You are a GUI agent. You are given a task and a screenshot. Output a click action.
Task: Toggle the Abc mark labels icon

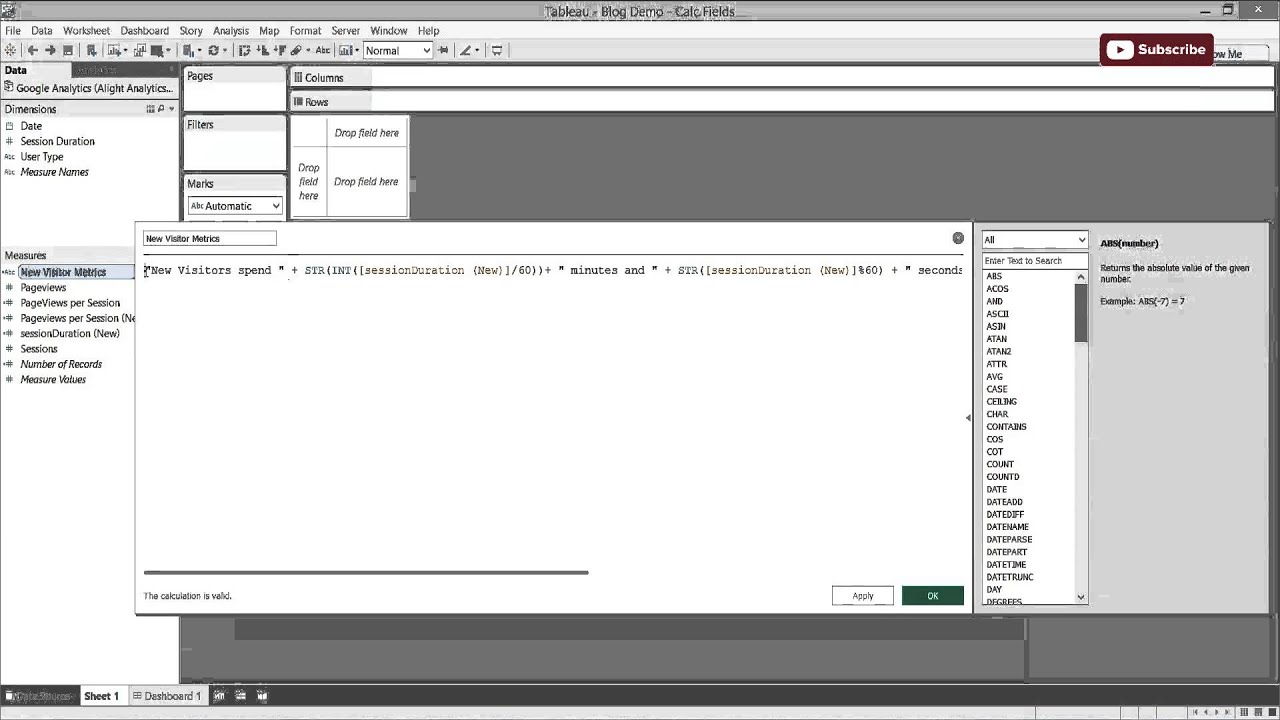point(323,50)
